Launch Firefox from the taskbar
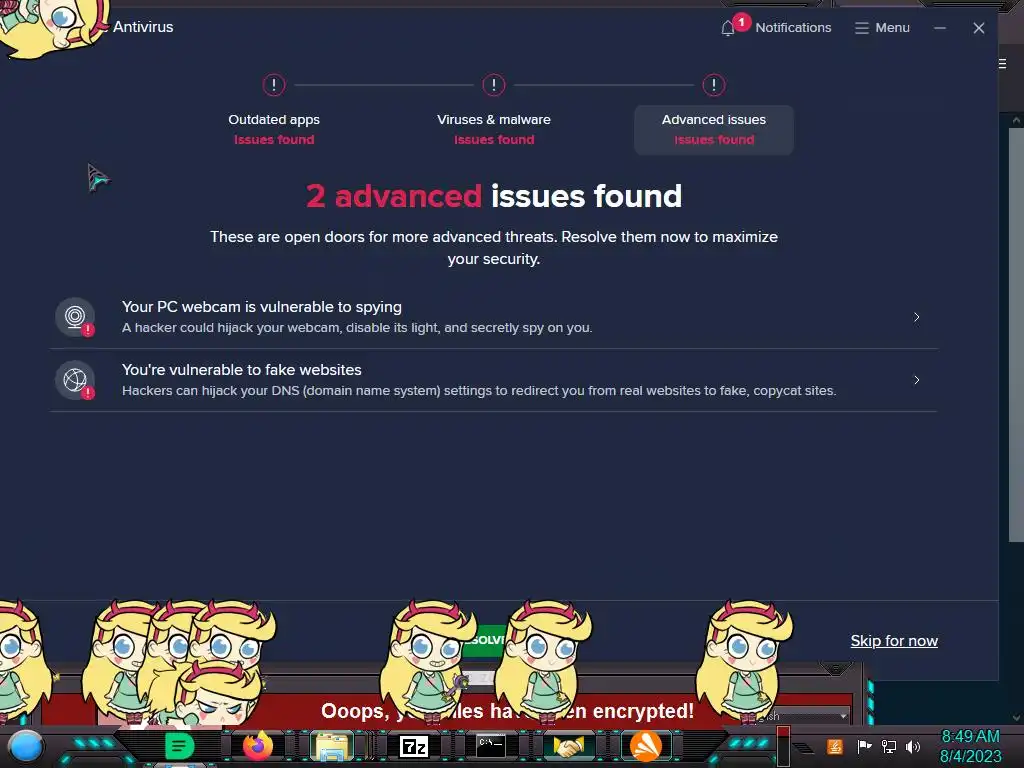Image resolution: width=1024 pixels, height=768 pixels. click(x=258, y=746)
